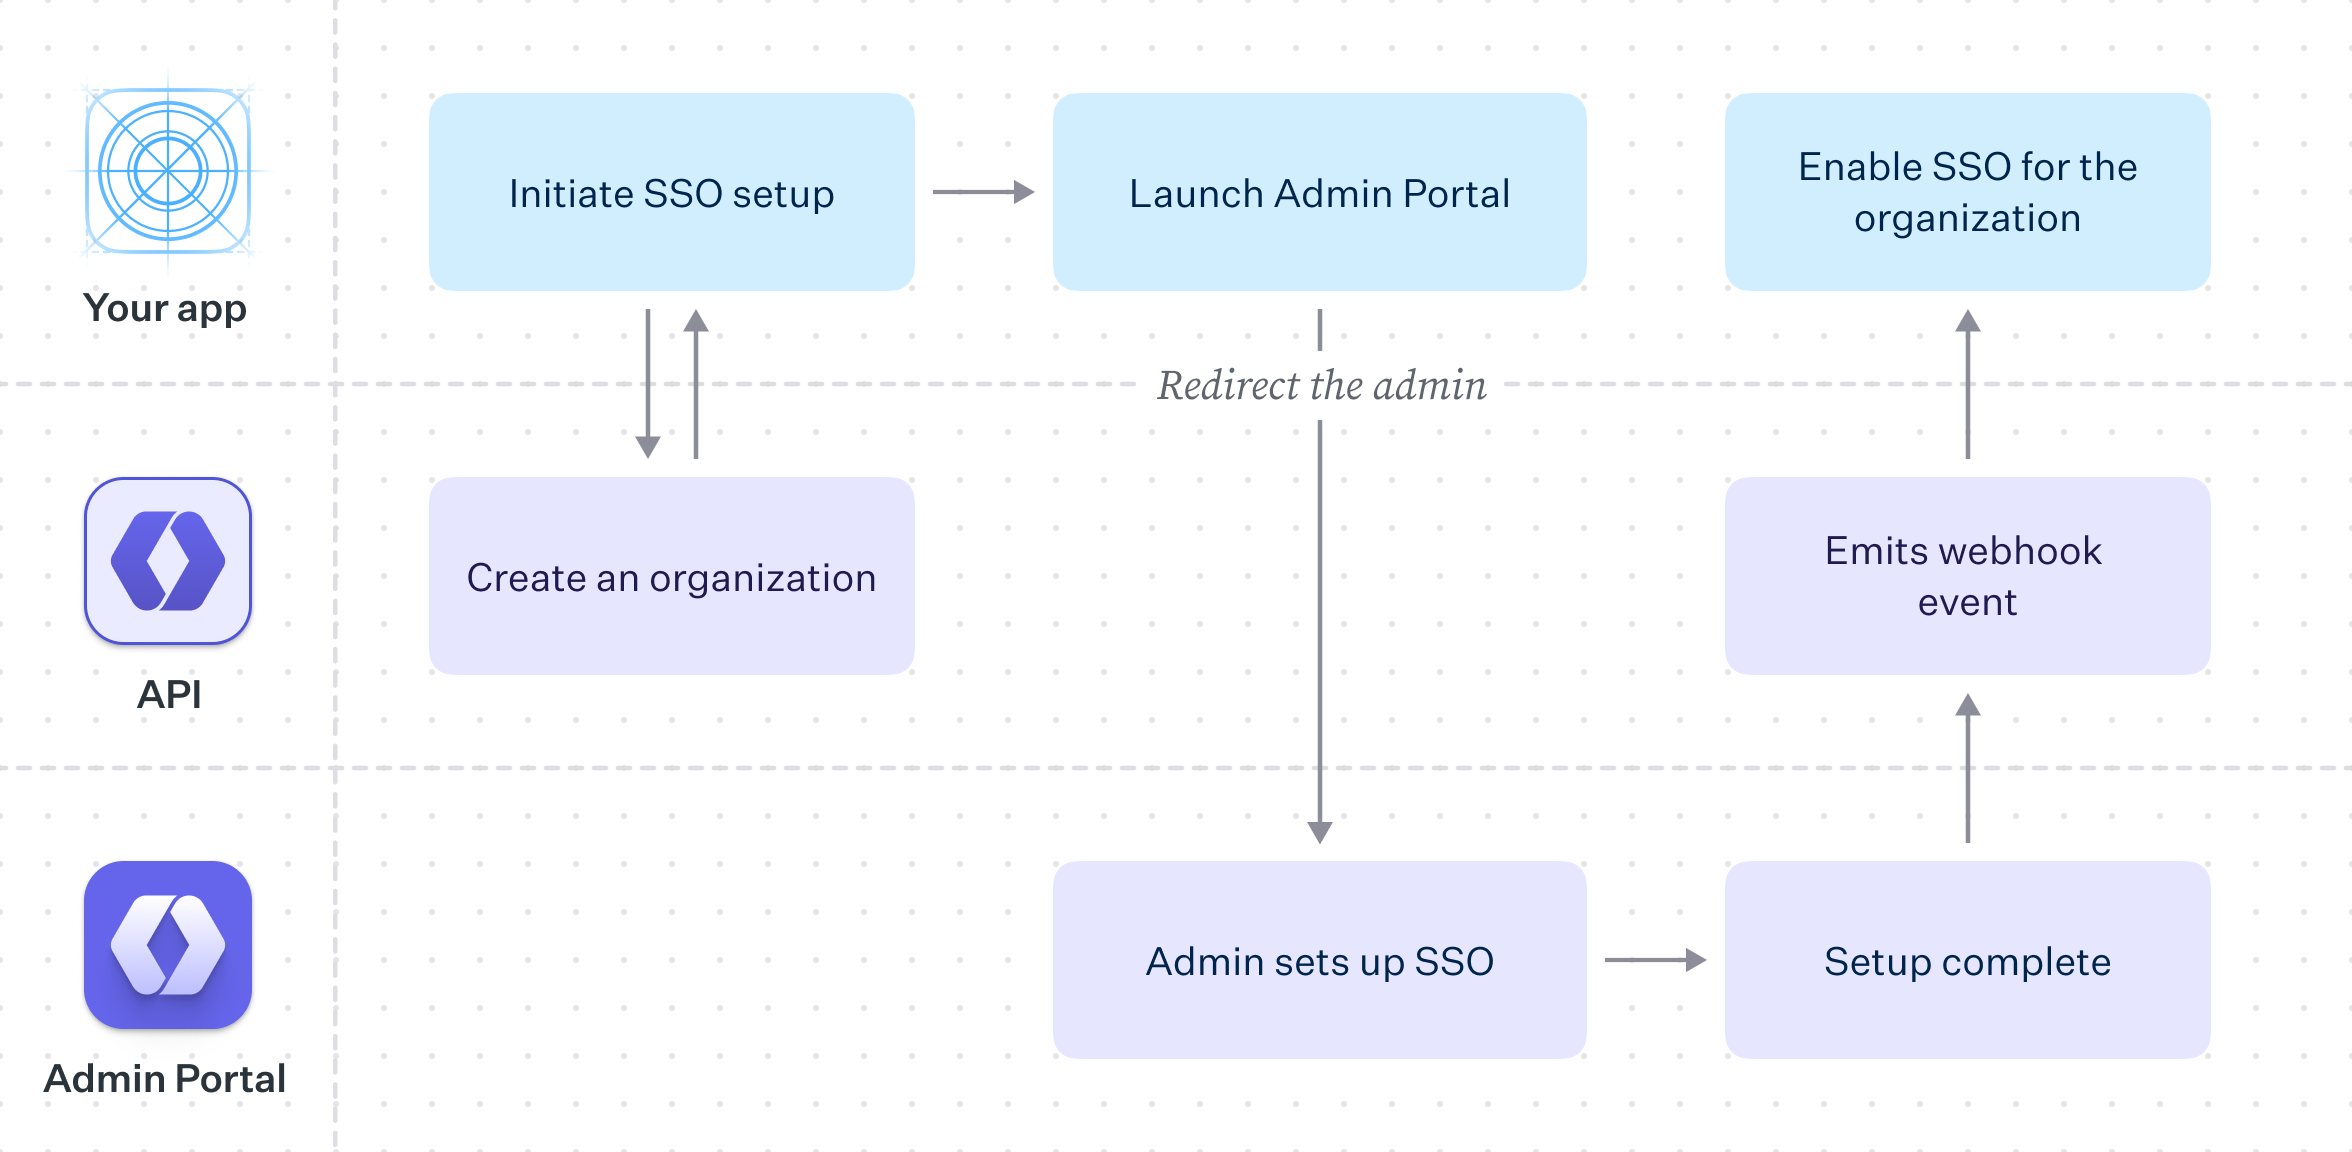Click the 'Emits webhook event' box
The width and height of the screenshot is (2352, 1152).
[1967, 576]
